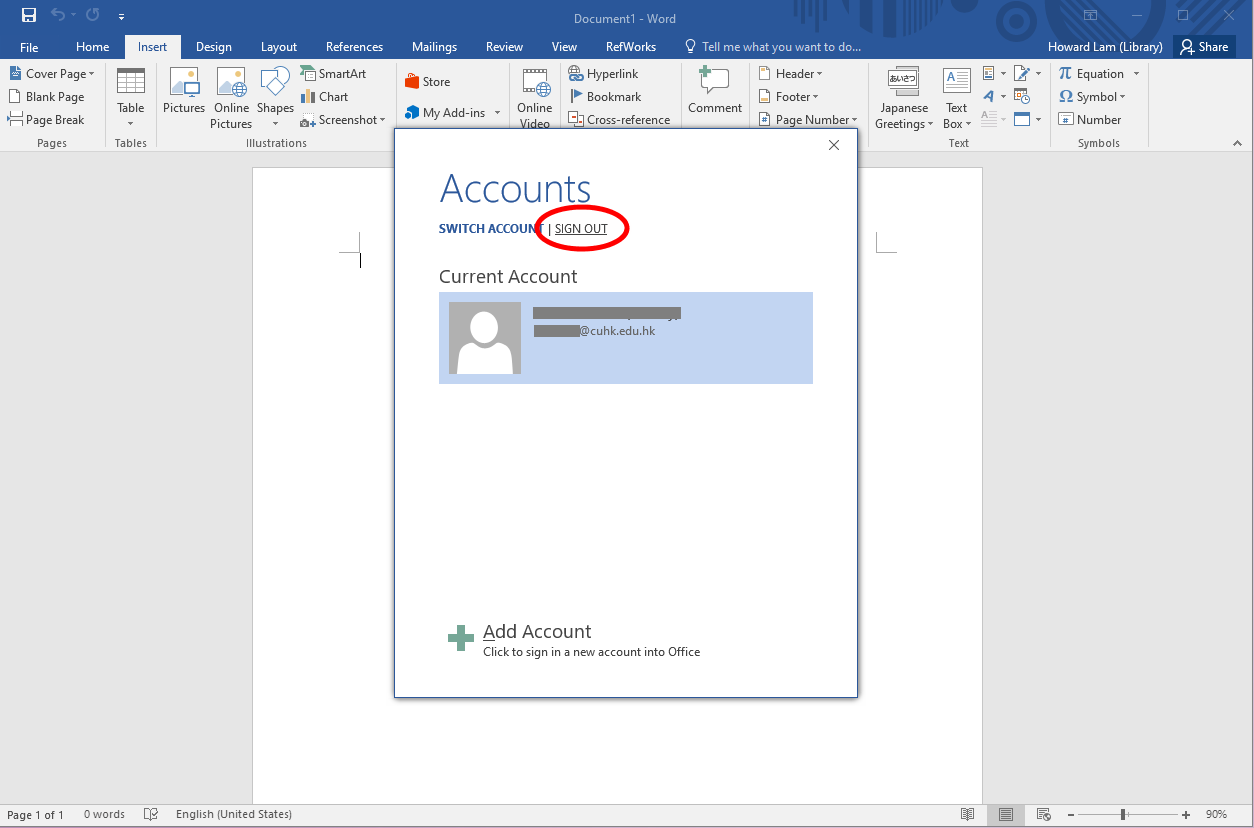Open Customize Quick Access Toolbar arrow

coord(121,17)
